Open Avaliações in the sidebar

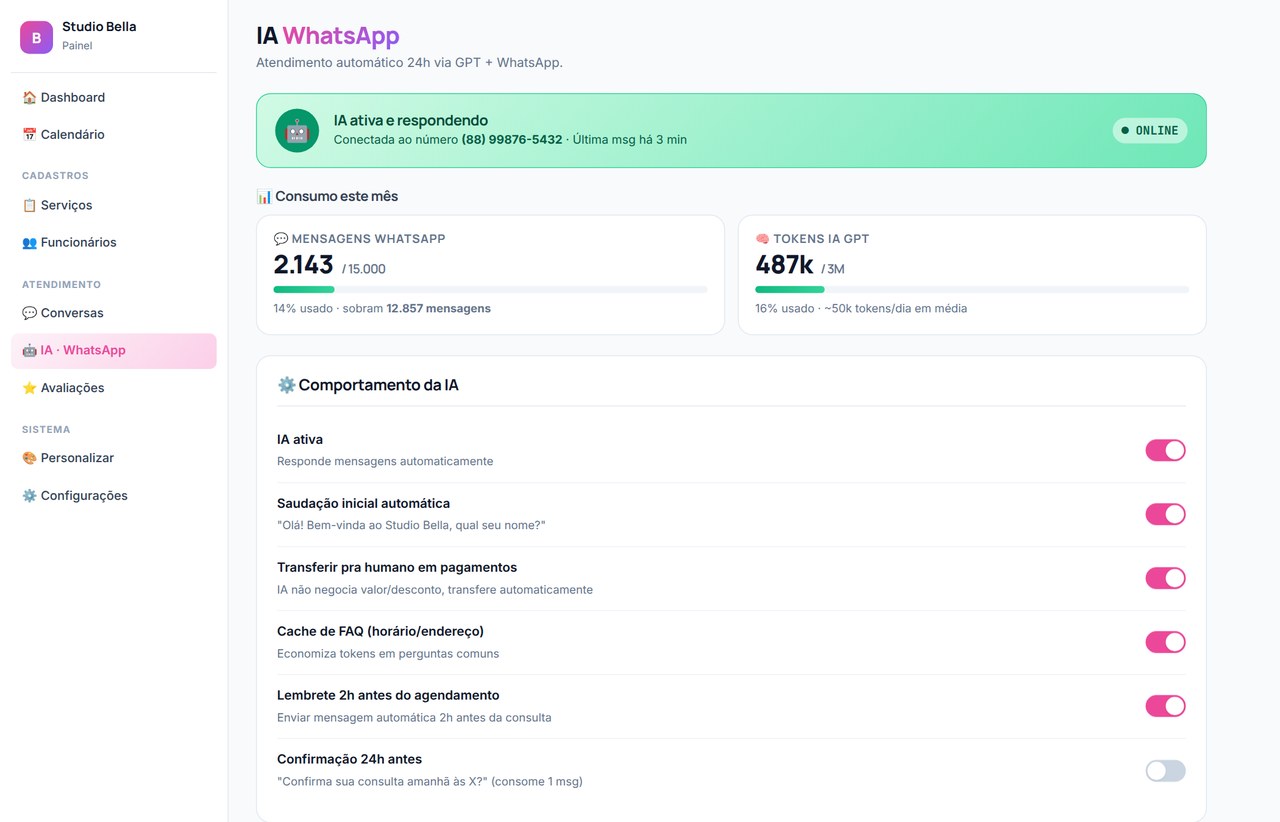pos(114,388)
